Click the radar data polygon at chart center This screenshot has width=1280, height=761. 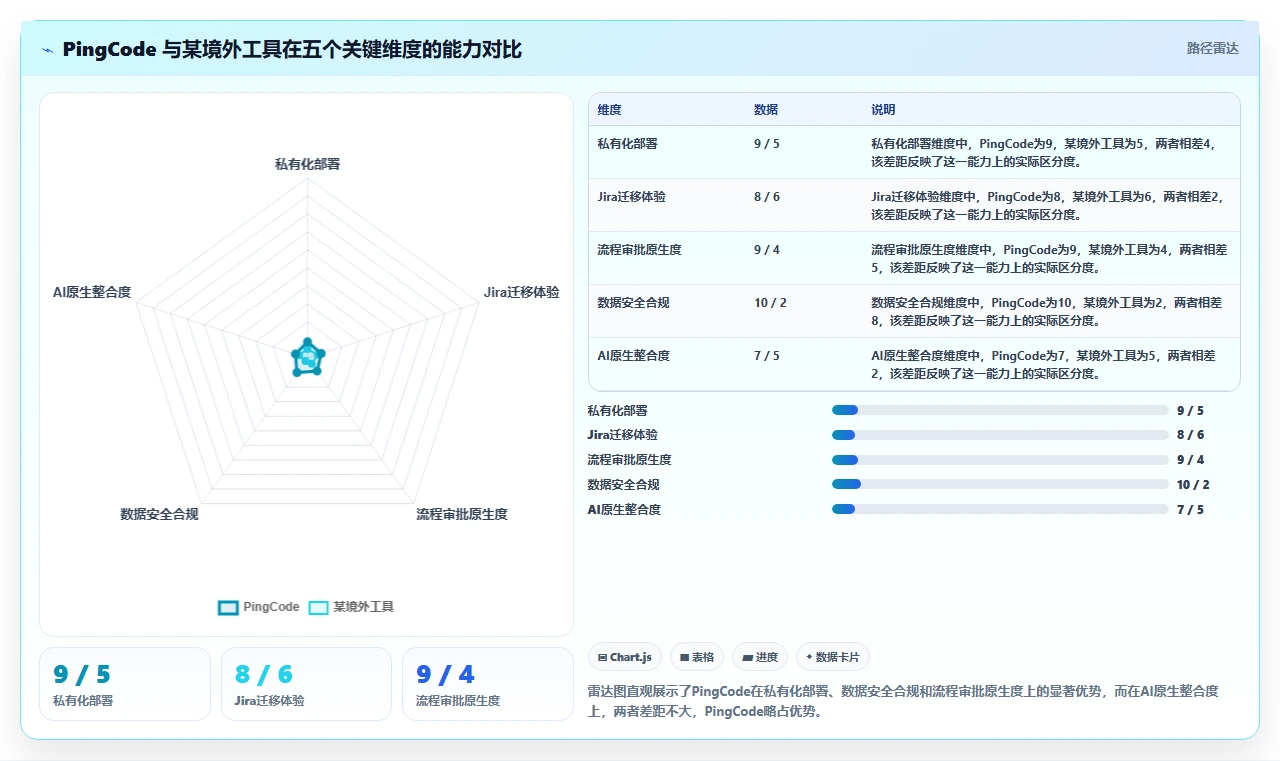(x=307, y=358)
